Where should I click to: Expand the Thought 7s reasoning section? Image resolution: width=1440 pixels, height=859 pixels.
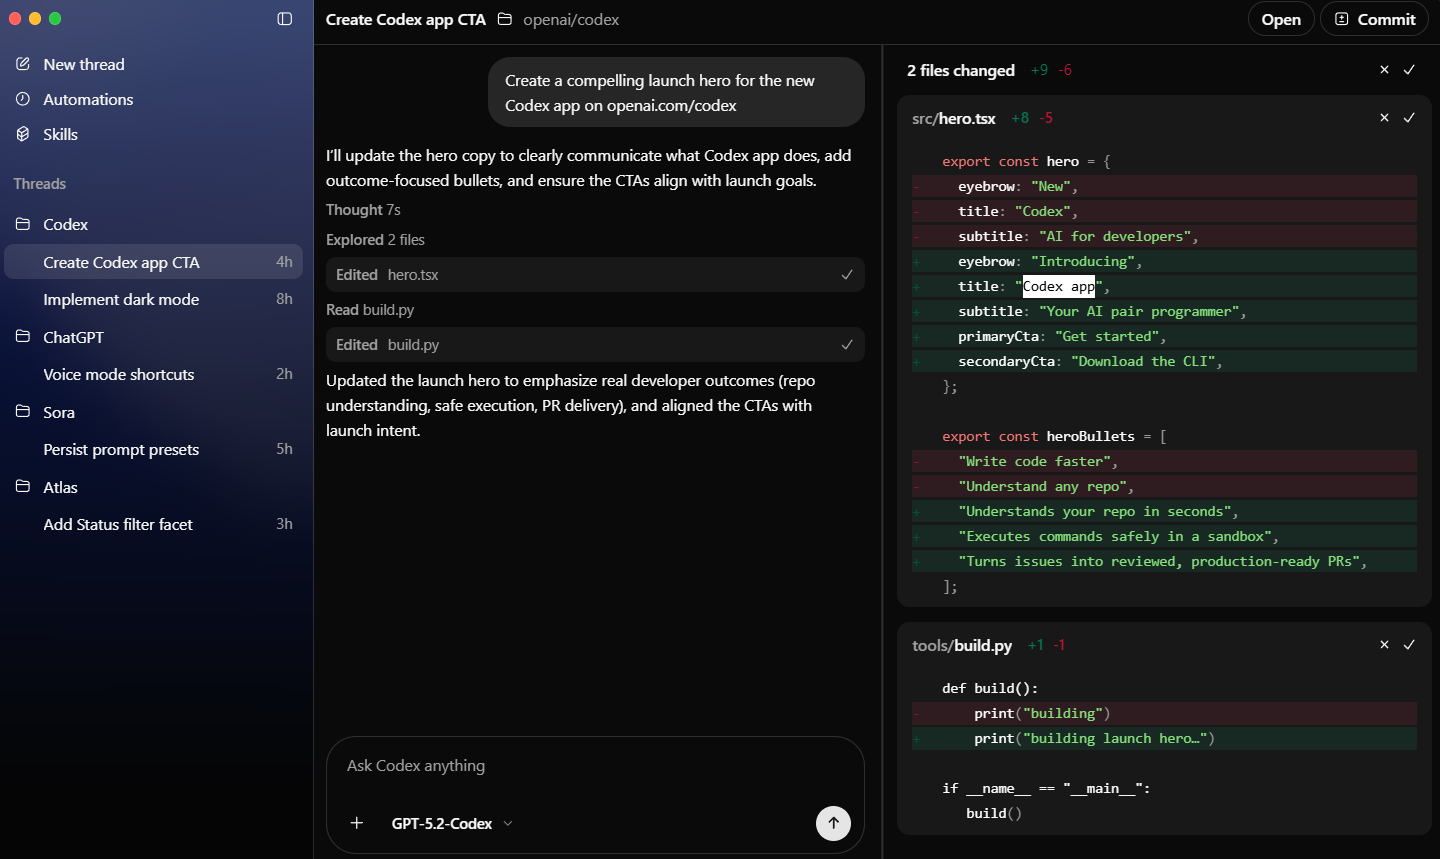point(363,210)
